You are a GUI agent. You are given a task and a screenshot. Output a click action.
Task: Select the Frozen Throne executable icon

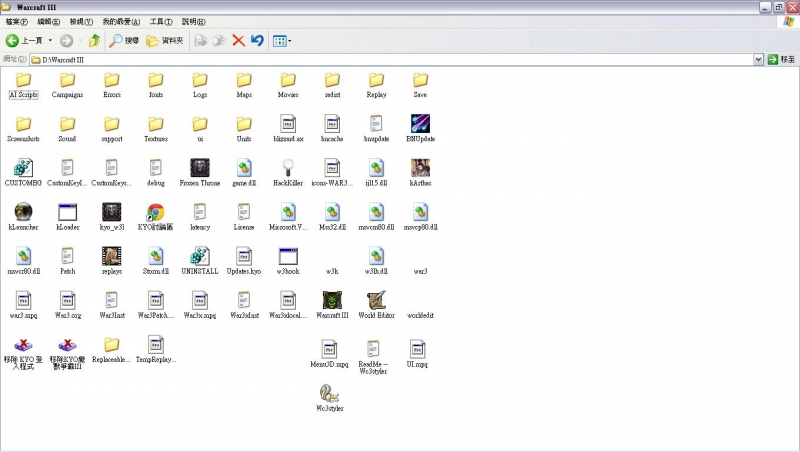coord(199,168)
